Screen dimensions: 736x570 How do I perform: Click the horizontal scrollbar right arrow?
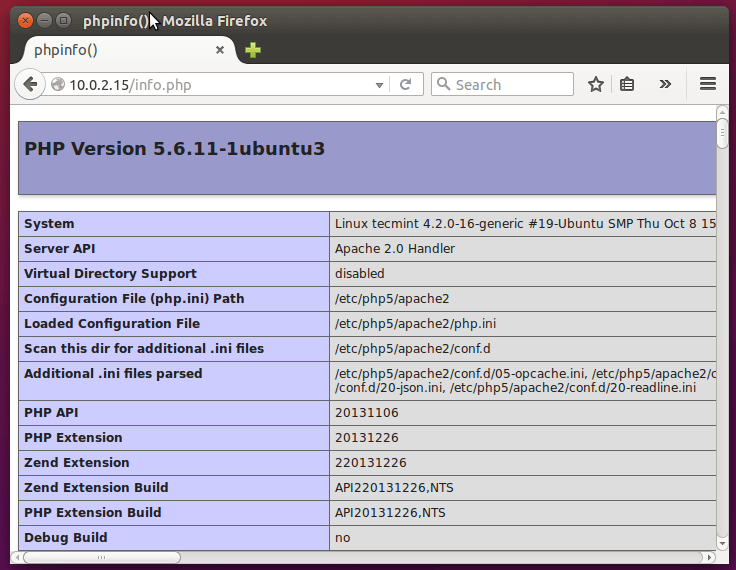click(x=710, y=557)
